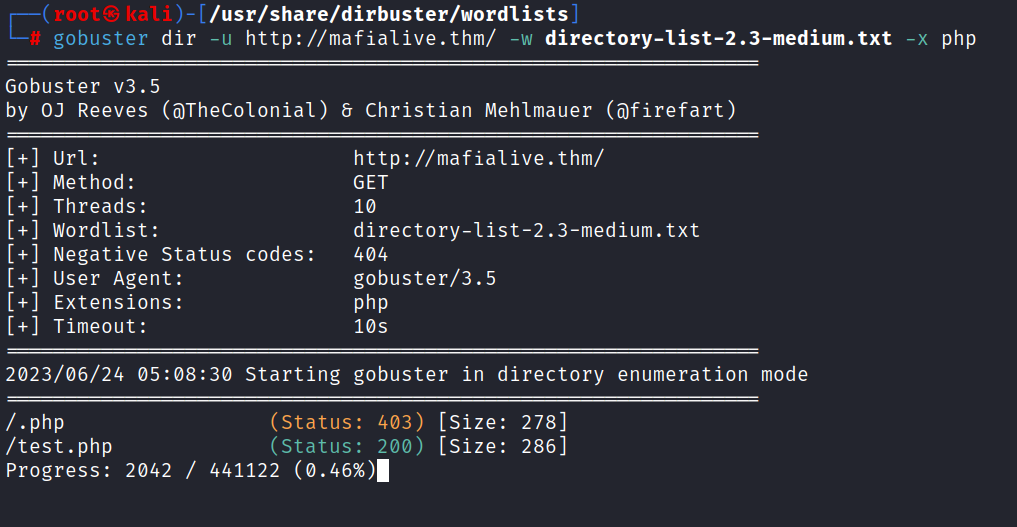Click the orange Status: 403 text
The image size is (1017, 527).
tap(347, 422)
